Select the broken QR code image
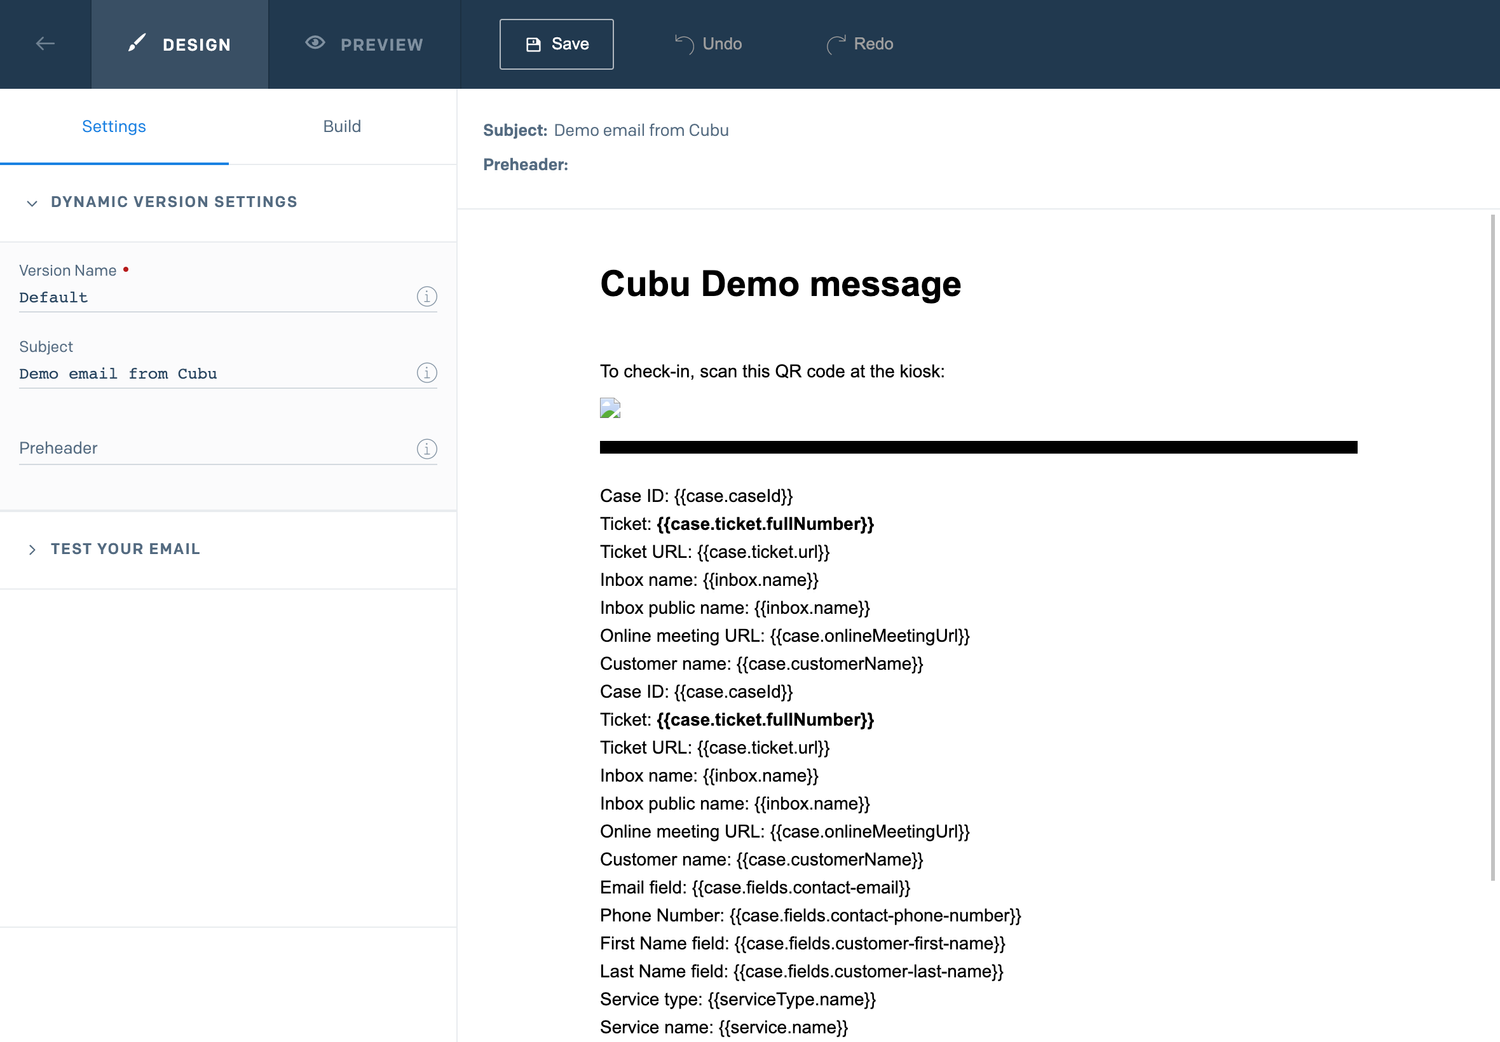Viewport: 1500px width, 1042px height. coord(610,408)
